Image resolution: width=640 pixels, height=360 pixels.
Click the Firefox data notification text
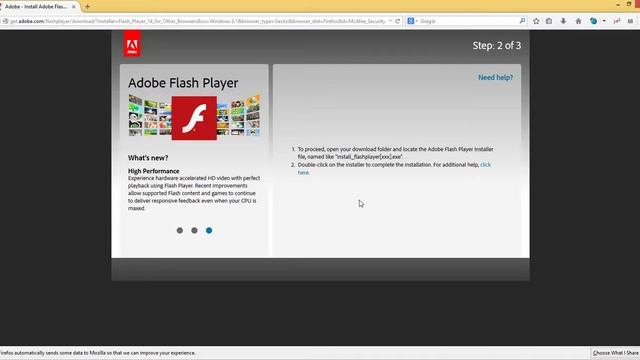click(x=98, y=353)
